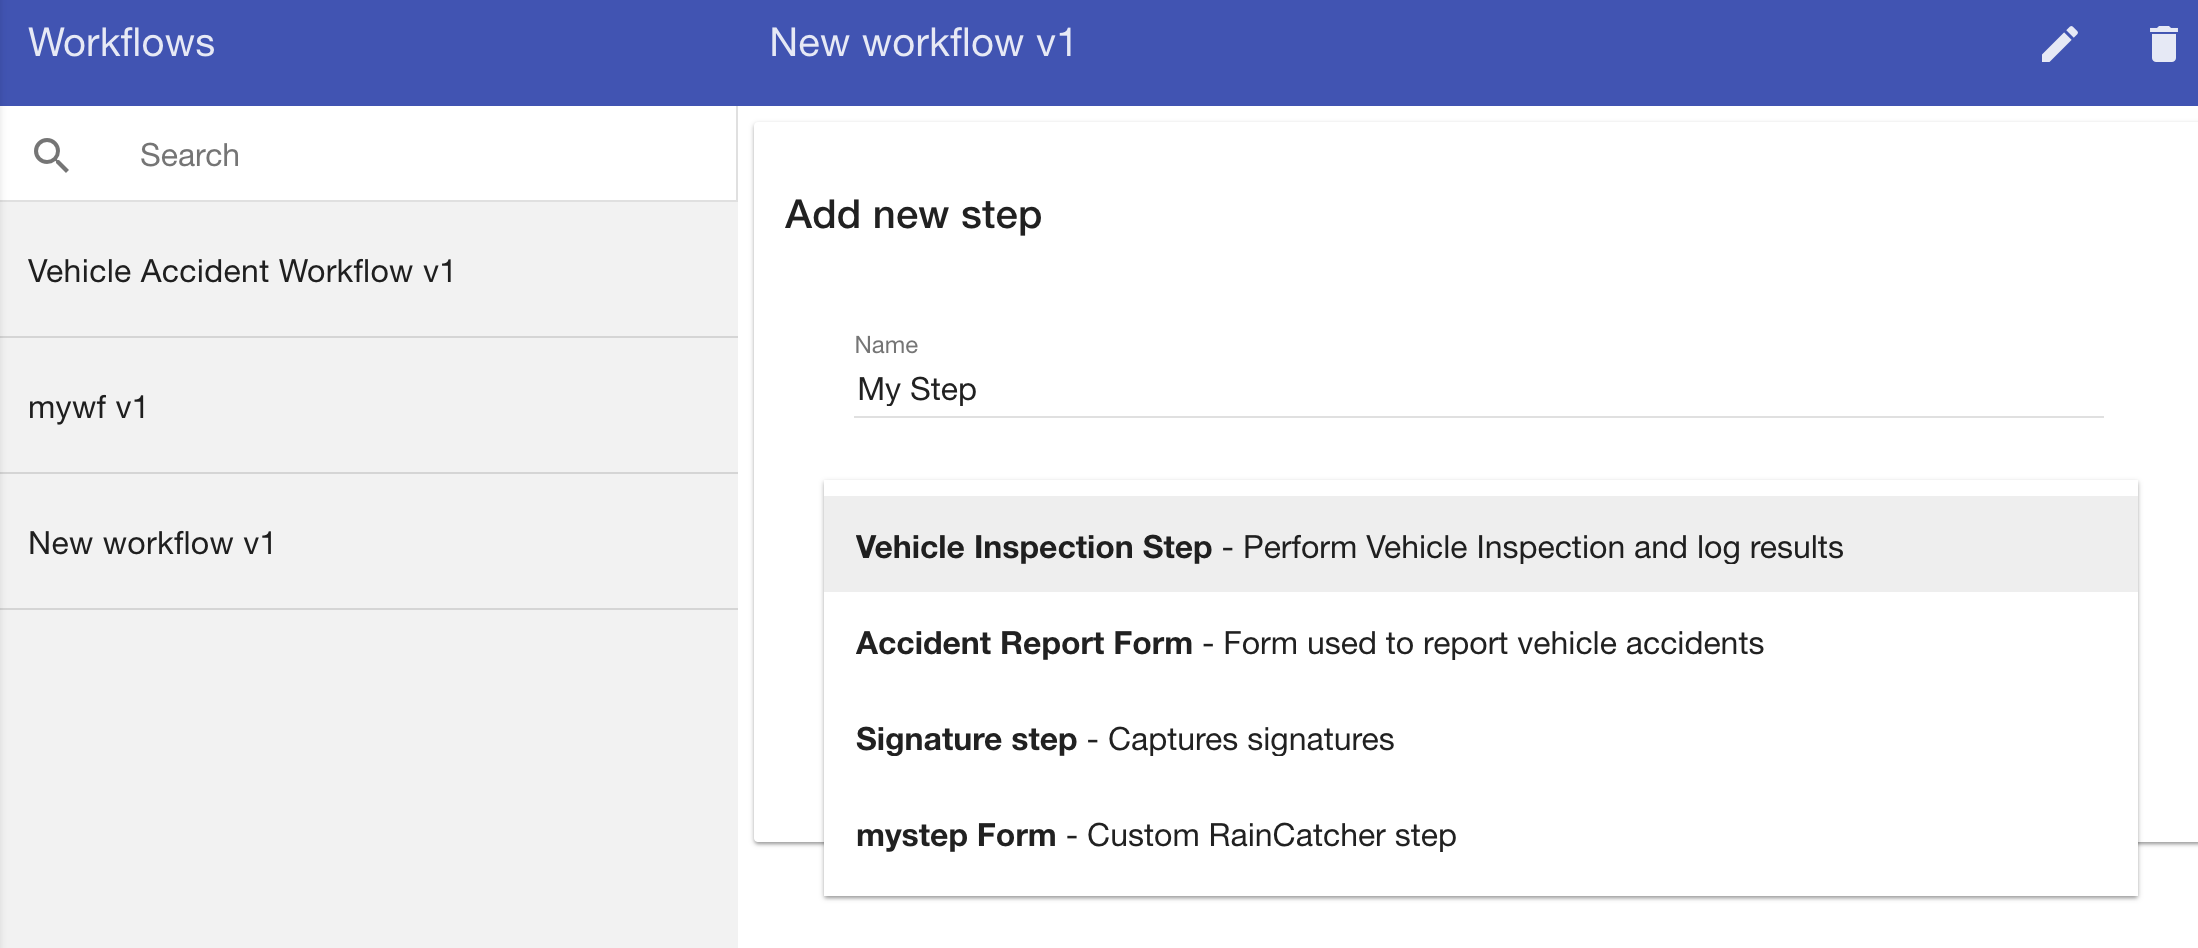Select New workflow v1 in list
The width and height of the screenshot is (2198, 948).
tap(369, 542)
